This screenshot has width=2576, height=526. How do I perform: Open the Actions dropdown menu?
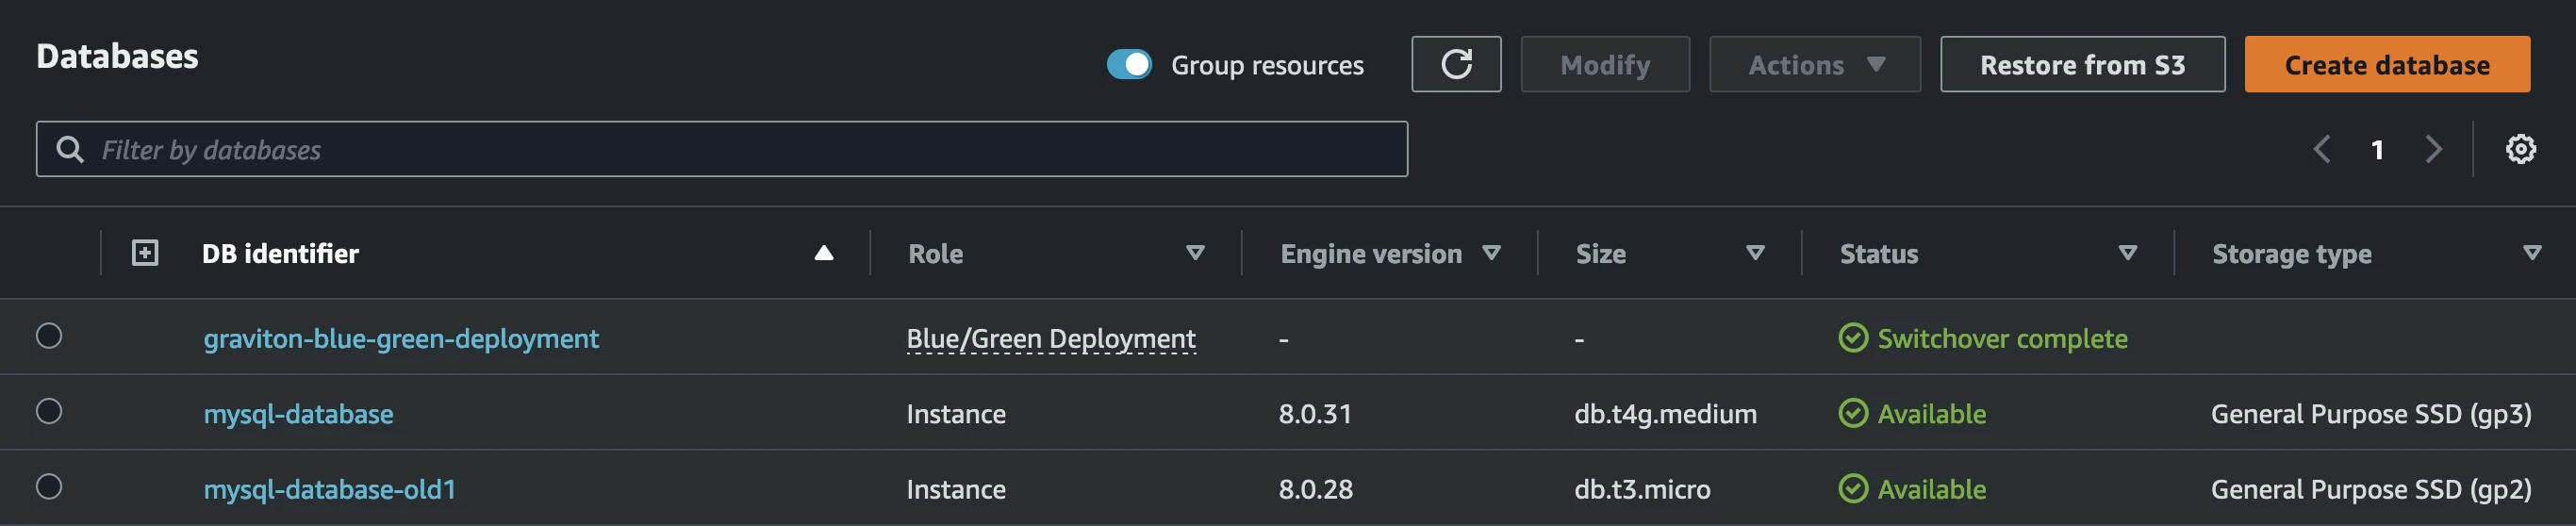1814,64
